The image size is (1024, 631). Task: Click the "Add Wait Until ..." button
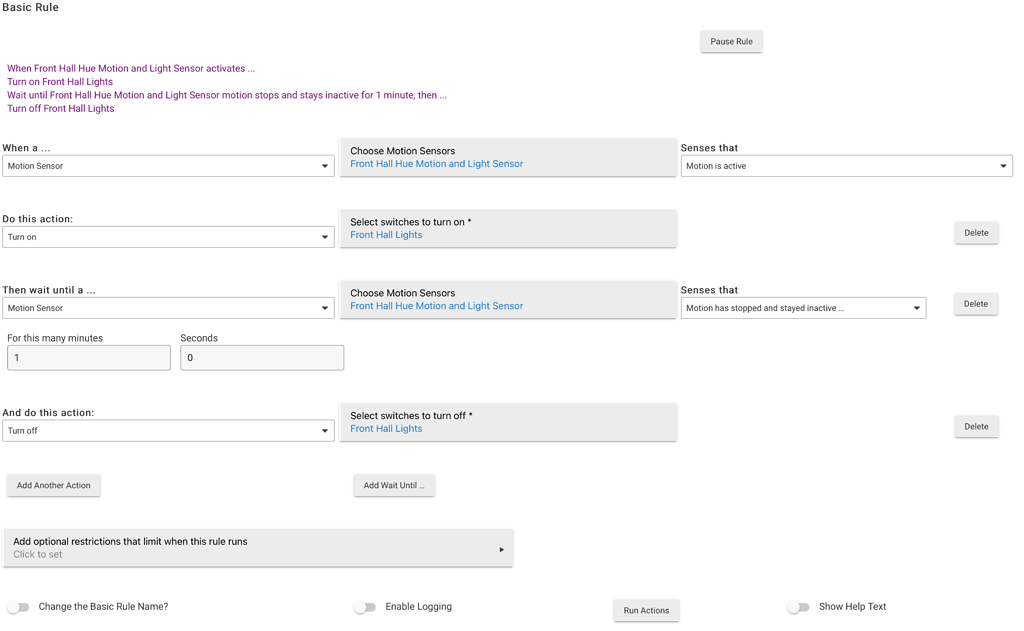pos(393,485)
